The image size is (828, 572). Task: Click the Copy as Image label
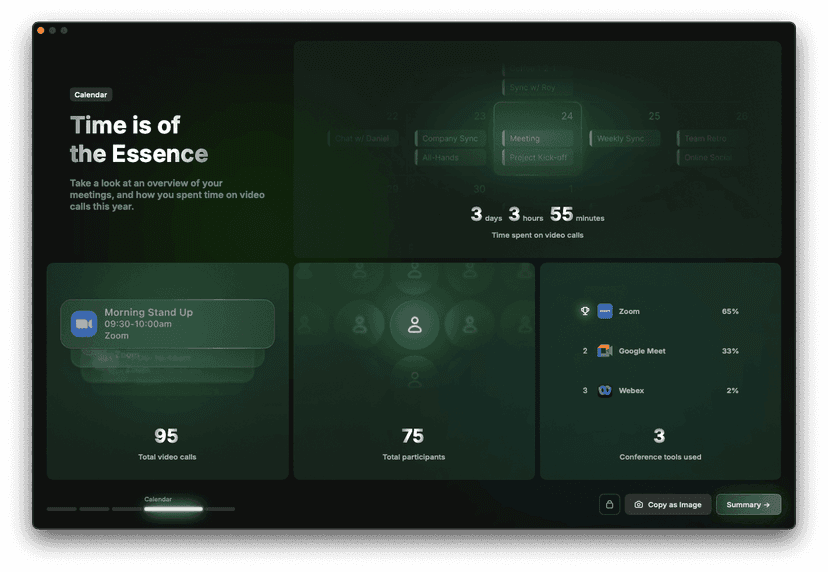(x=674, y=505)
